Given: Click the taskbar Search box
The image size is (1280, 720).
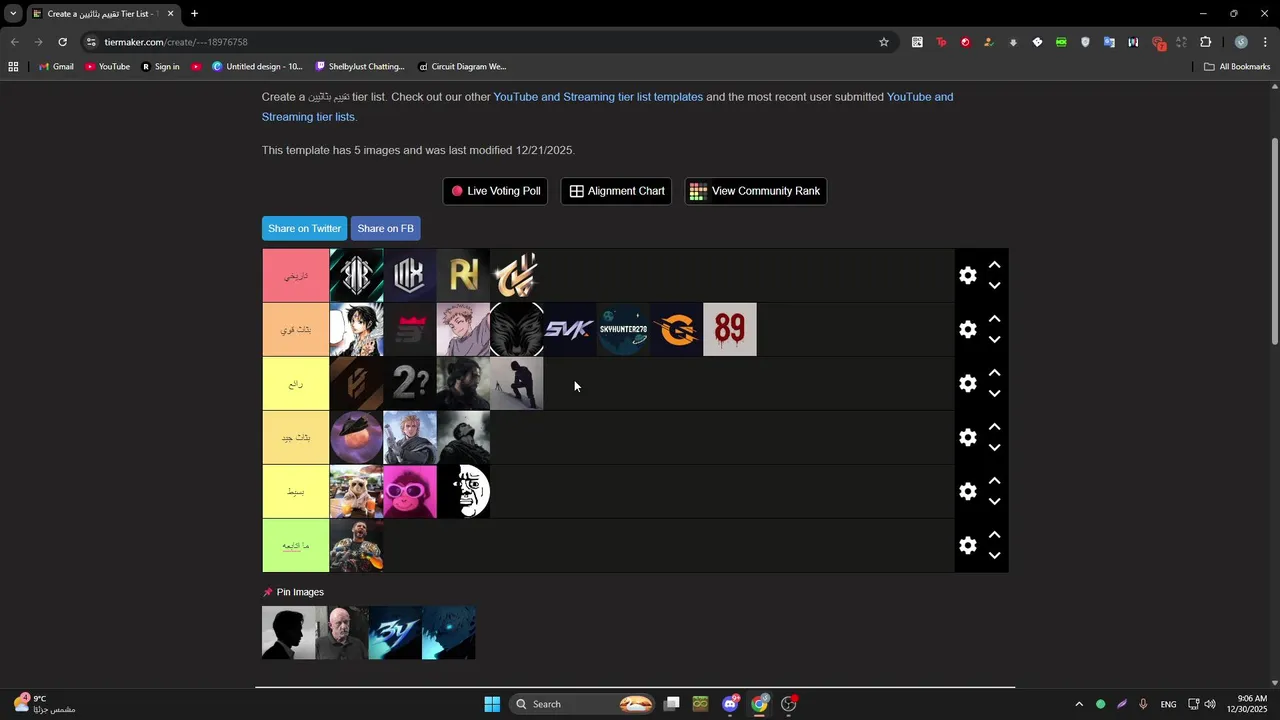Looking at the screenshot, I should pyautogui.click(x=583, y=704).
